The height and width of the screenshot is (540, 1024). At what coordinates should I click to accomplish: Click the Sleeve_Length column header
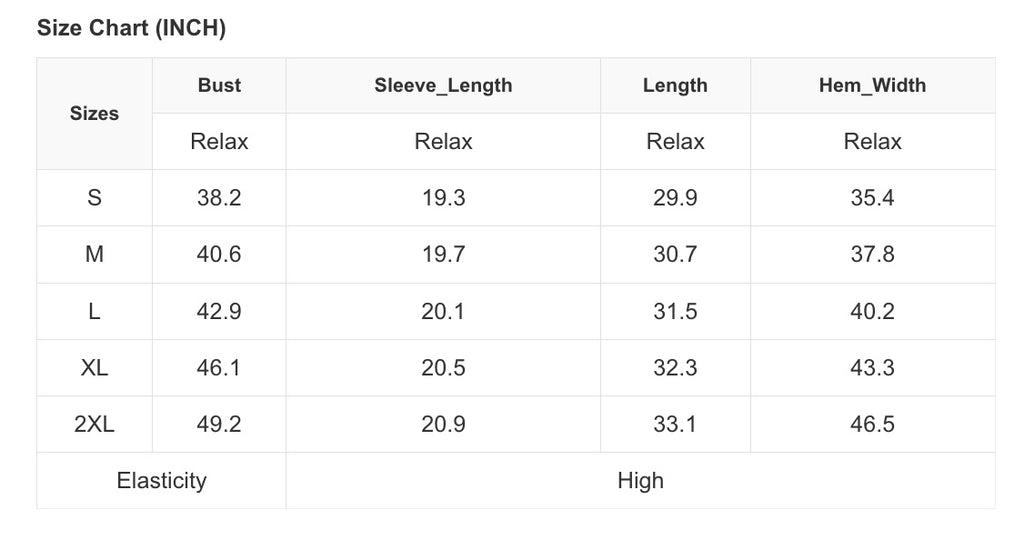pyautogui.click(x=443, y=86)
